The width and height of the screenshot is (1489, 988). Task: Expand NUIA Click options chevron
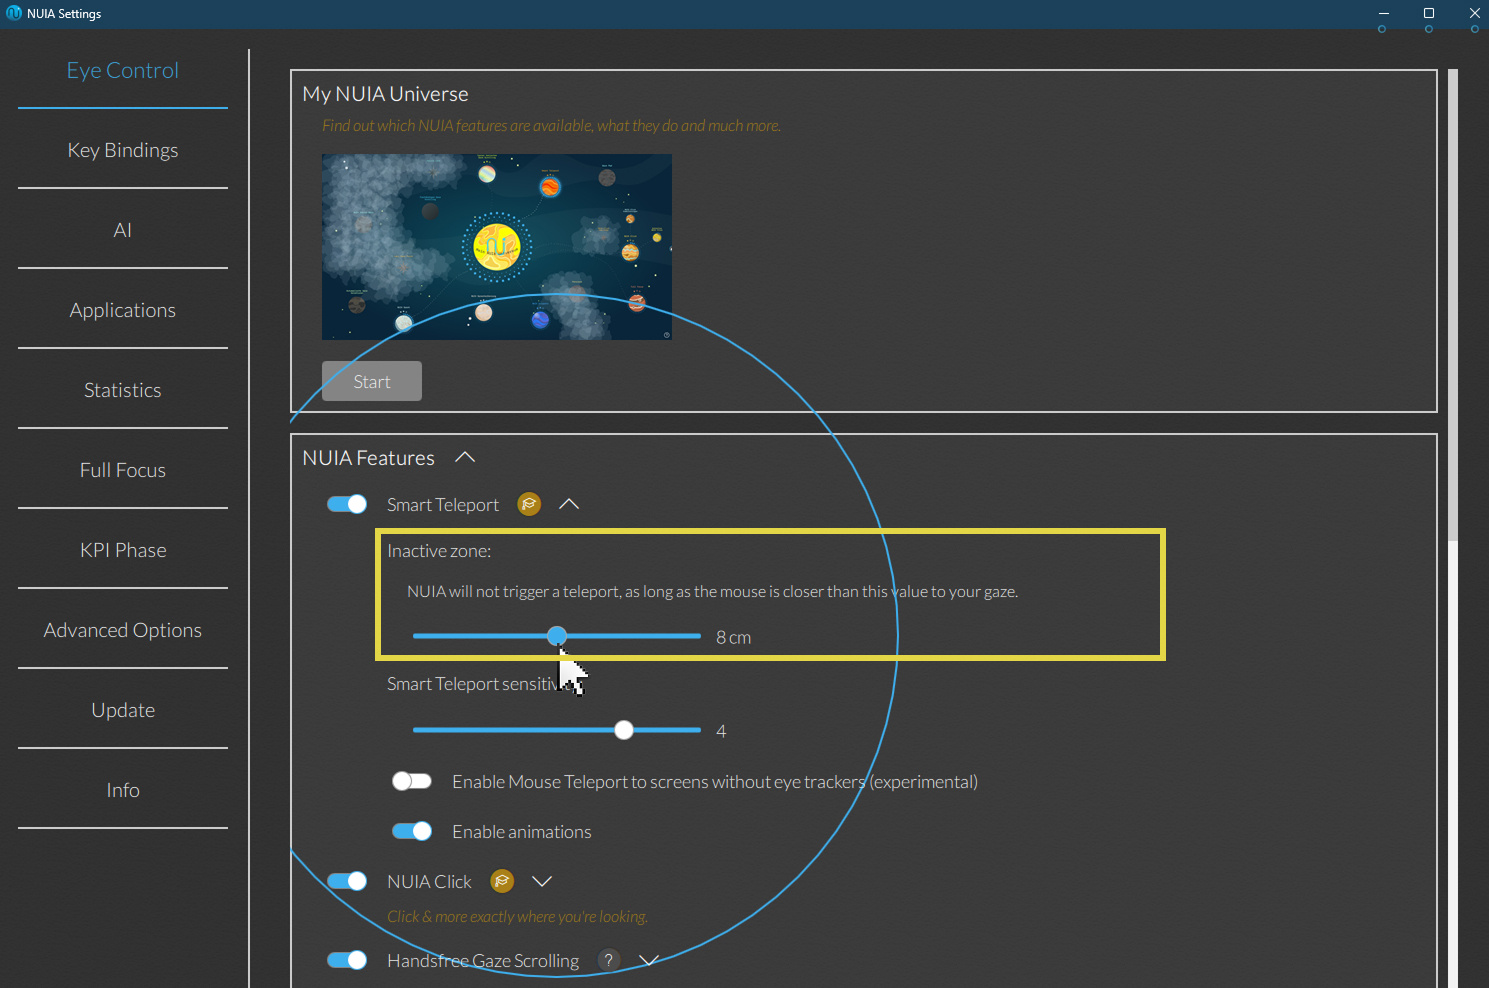click(x=542, y=881)
